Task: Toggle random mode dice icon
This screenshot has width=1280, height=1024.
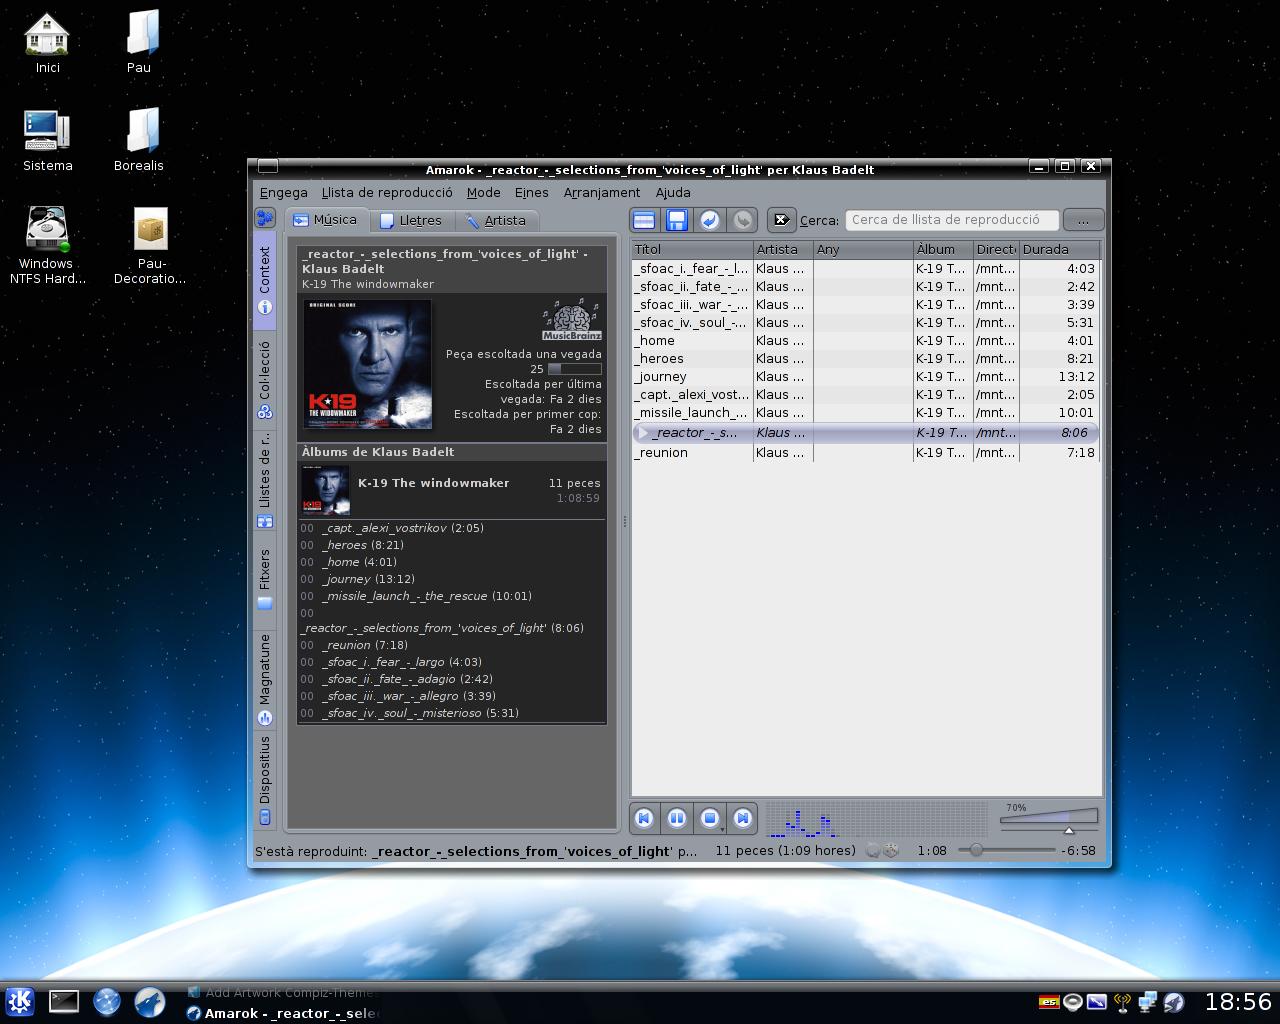Action: click(x=891, y=851)
